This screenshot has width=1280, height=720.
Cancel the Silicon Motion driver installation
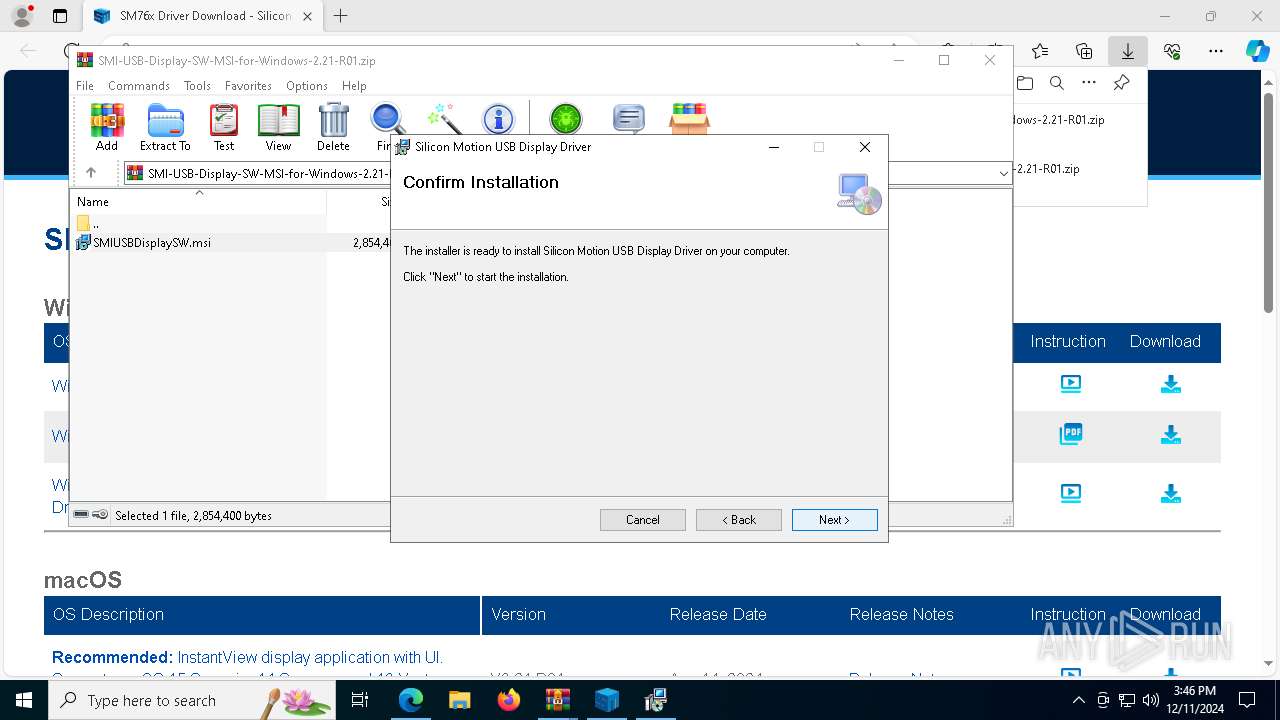(642, 520)
